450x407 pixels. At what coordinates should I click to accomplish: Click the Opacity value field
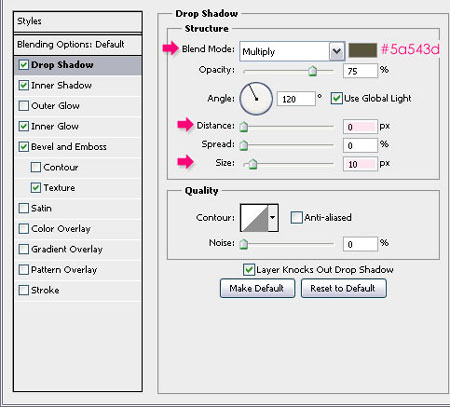[360, 71]
